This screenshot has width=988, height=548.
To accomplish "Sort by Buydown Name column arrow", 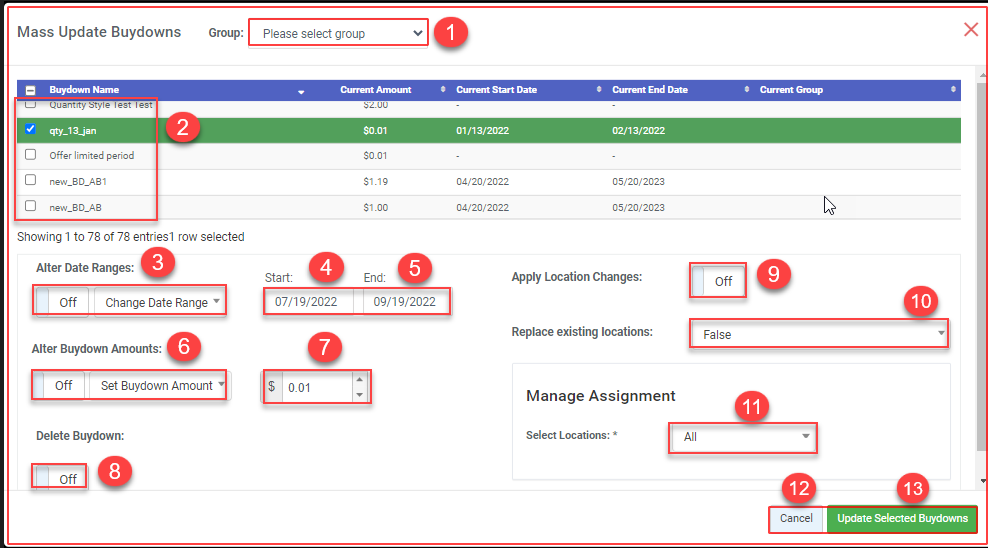I will click(x=301, y=92).
